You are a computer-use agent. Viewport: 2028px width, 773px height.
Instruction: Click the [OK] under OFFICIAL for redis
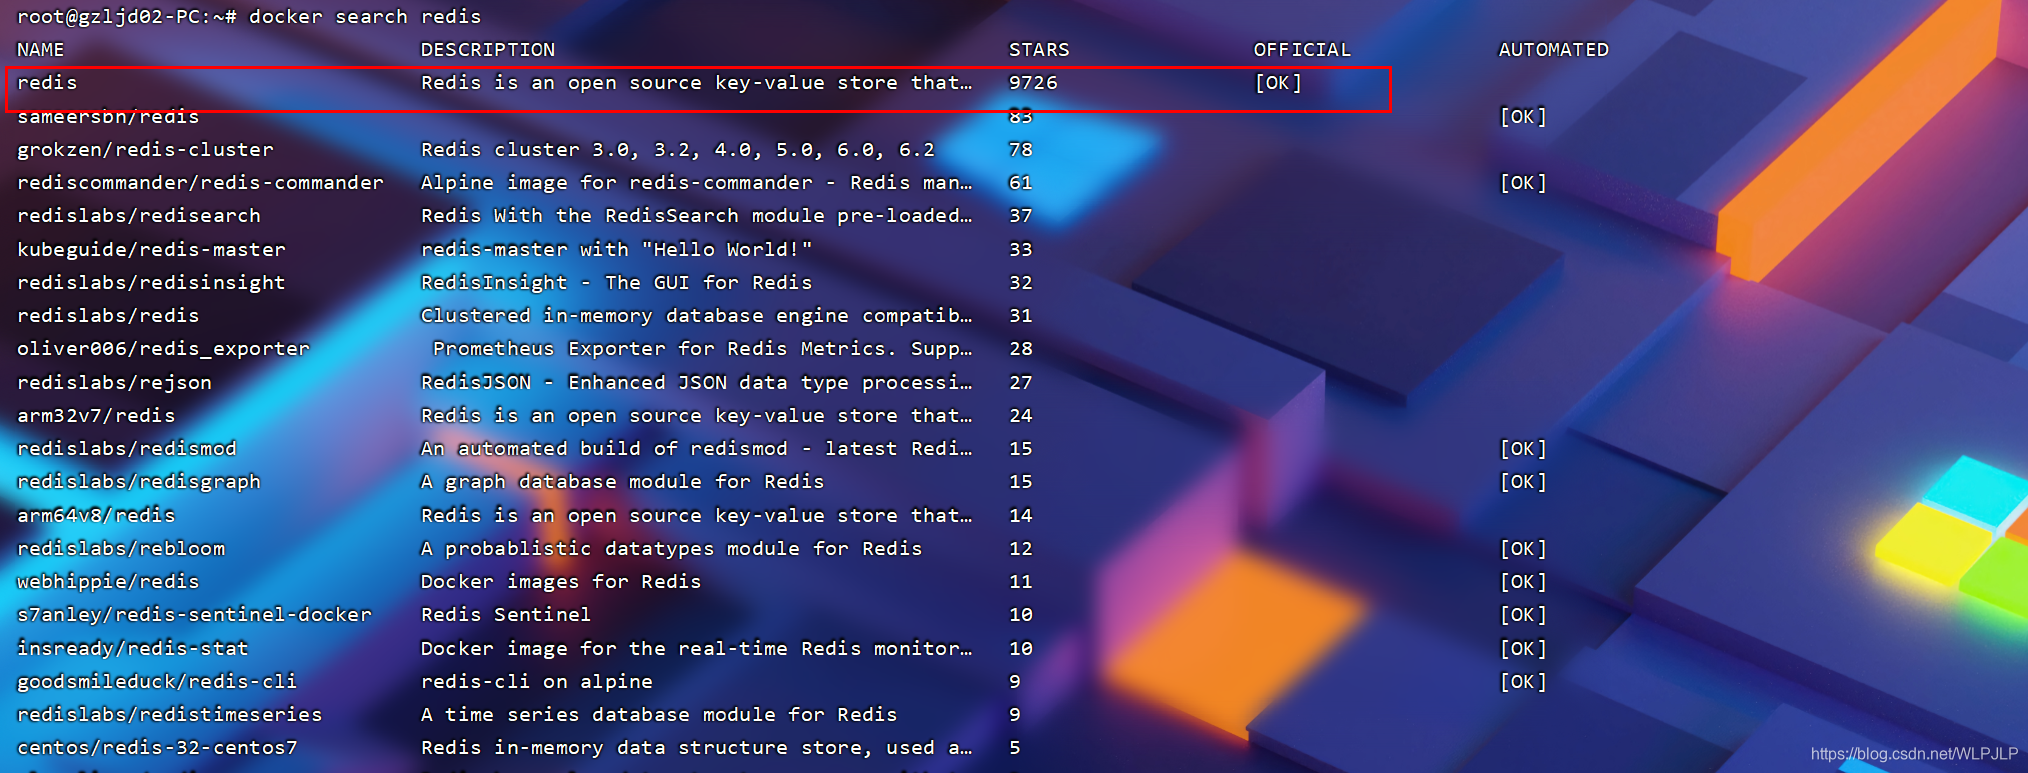(x=1278, y=83)
